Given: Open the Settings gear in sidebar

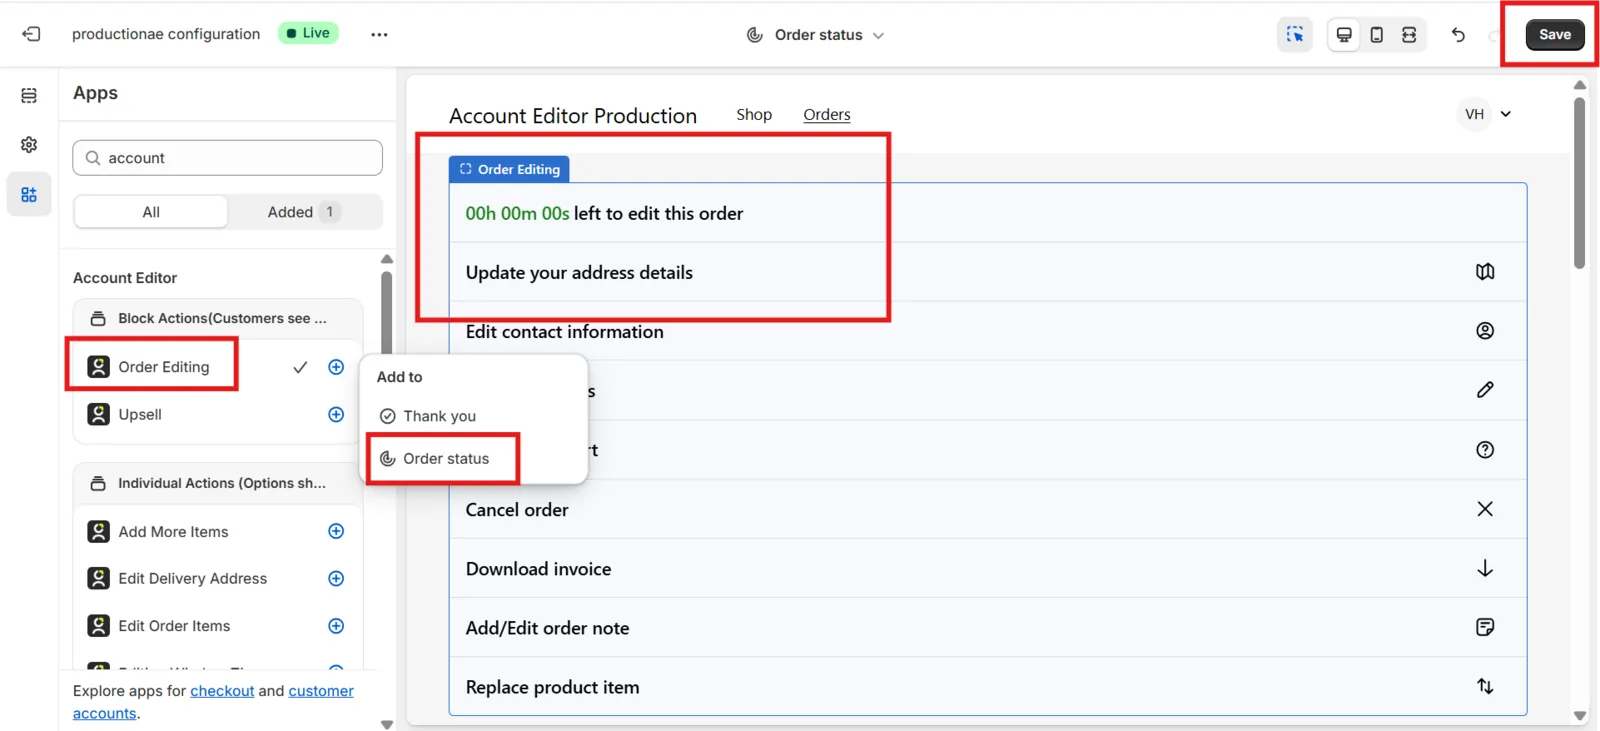Looking at the screenshot, I should [x=29, y=145].
